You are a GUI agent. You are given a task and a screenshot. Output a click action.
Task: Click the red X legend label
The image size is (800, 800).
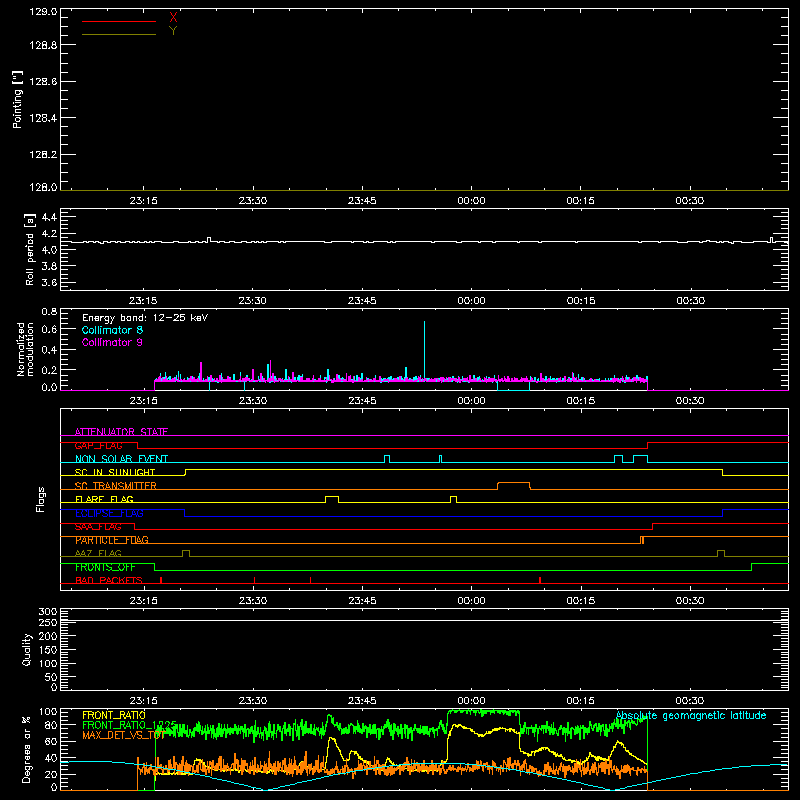[173, 18]
